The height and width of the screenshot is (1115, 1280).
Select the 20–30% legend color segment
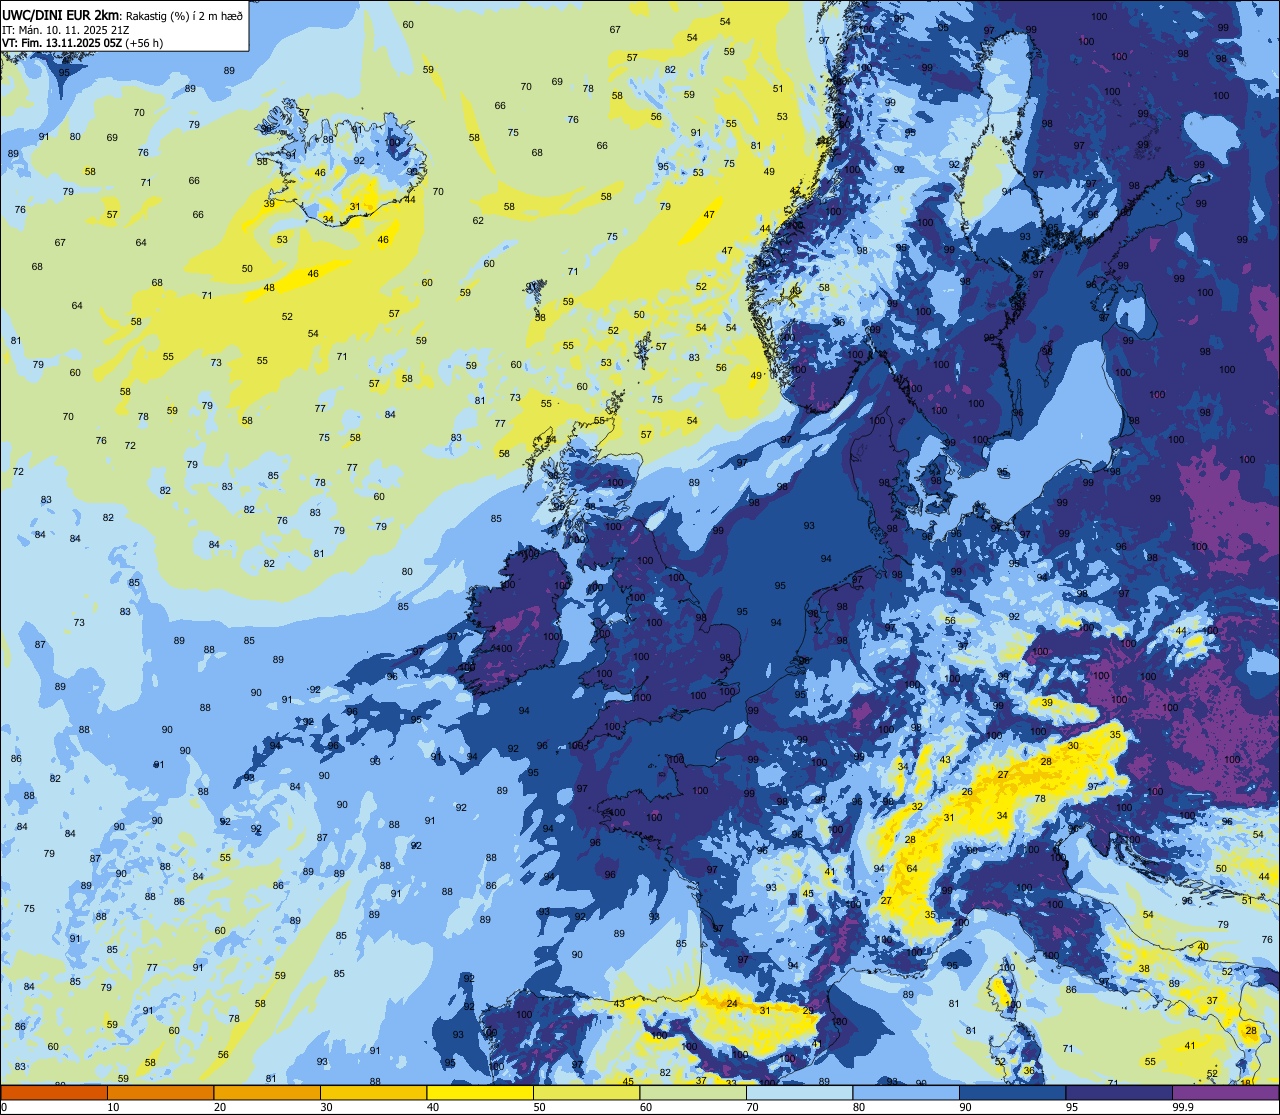tap(267, 1092)
